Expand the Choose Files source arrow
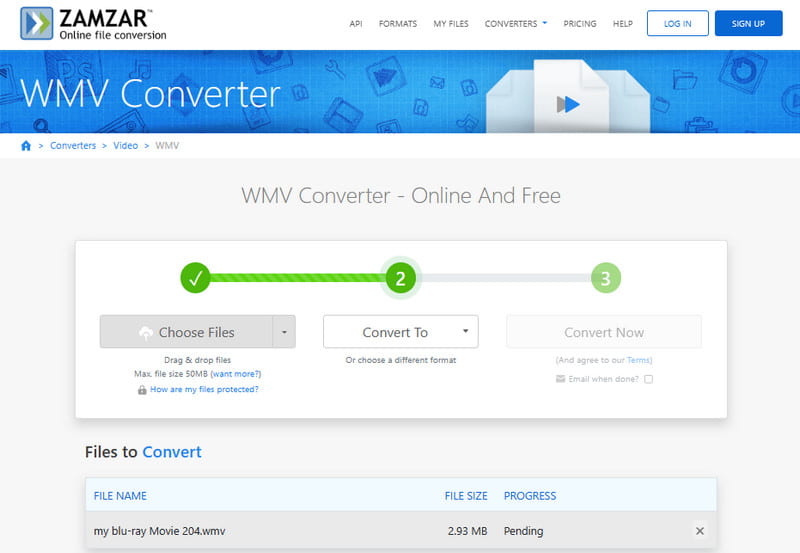This screenshot has height=553, width=800. (285, 332)
